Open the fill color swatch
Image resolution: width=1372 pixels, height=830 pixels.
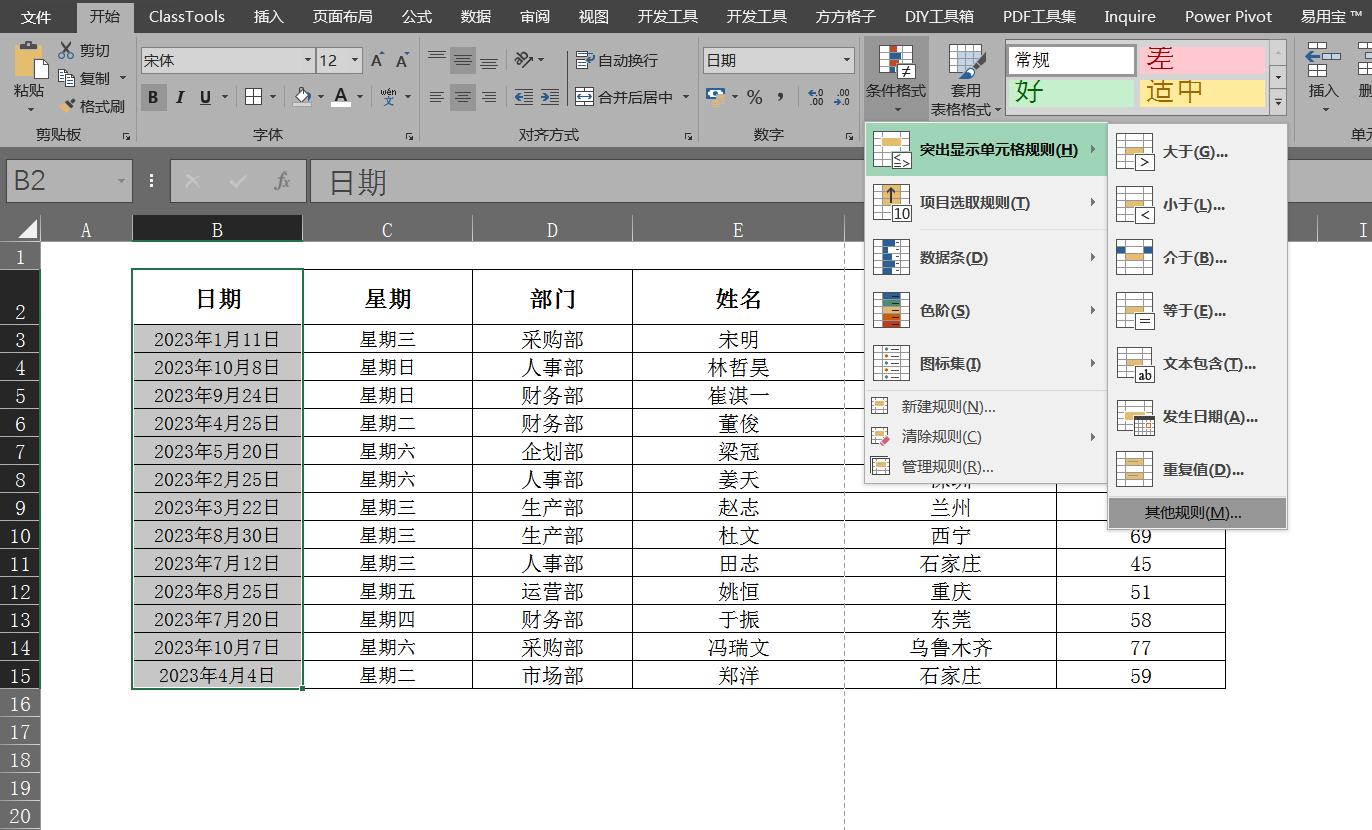[303, 97]
